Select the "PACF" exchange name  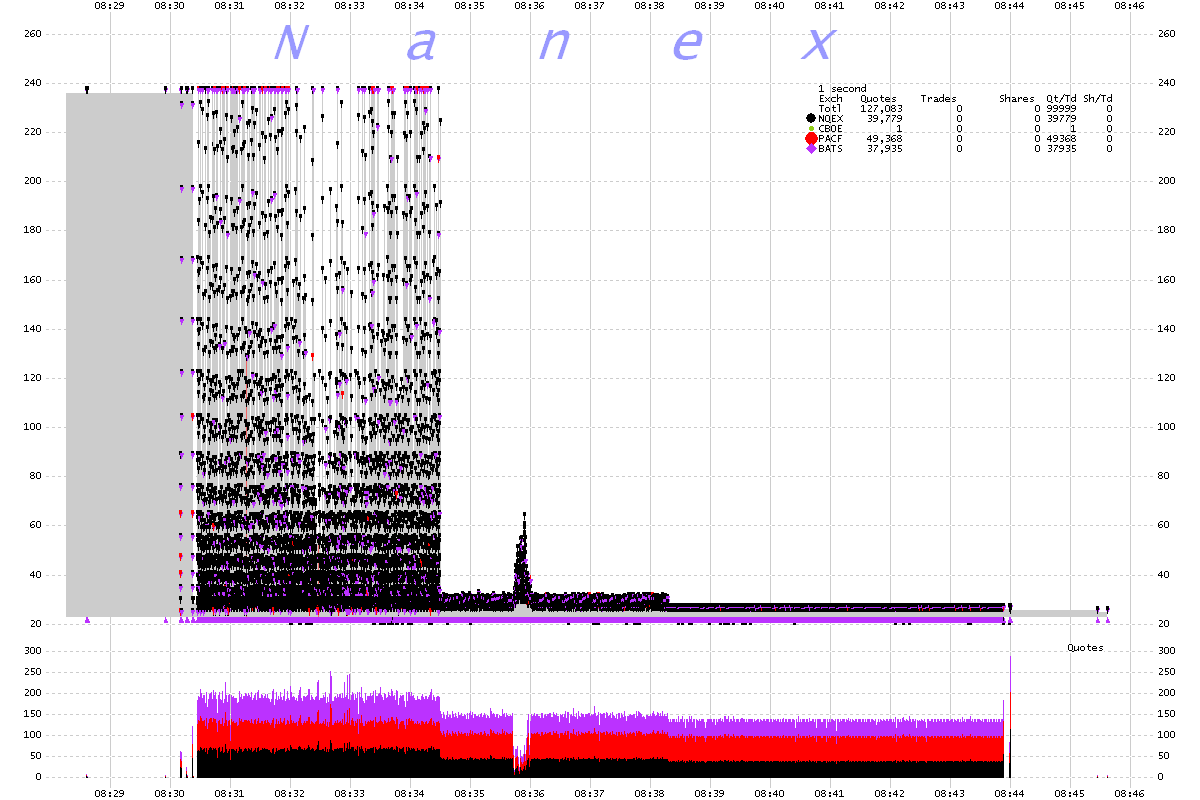click(x=830, y=139)
